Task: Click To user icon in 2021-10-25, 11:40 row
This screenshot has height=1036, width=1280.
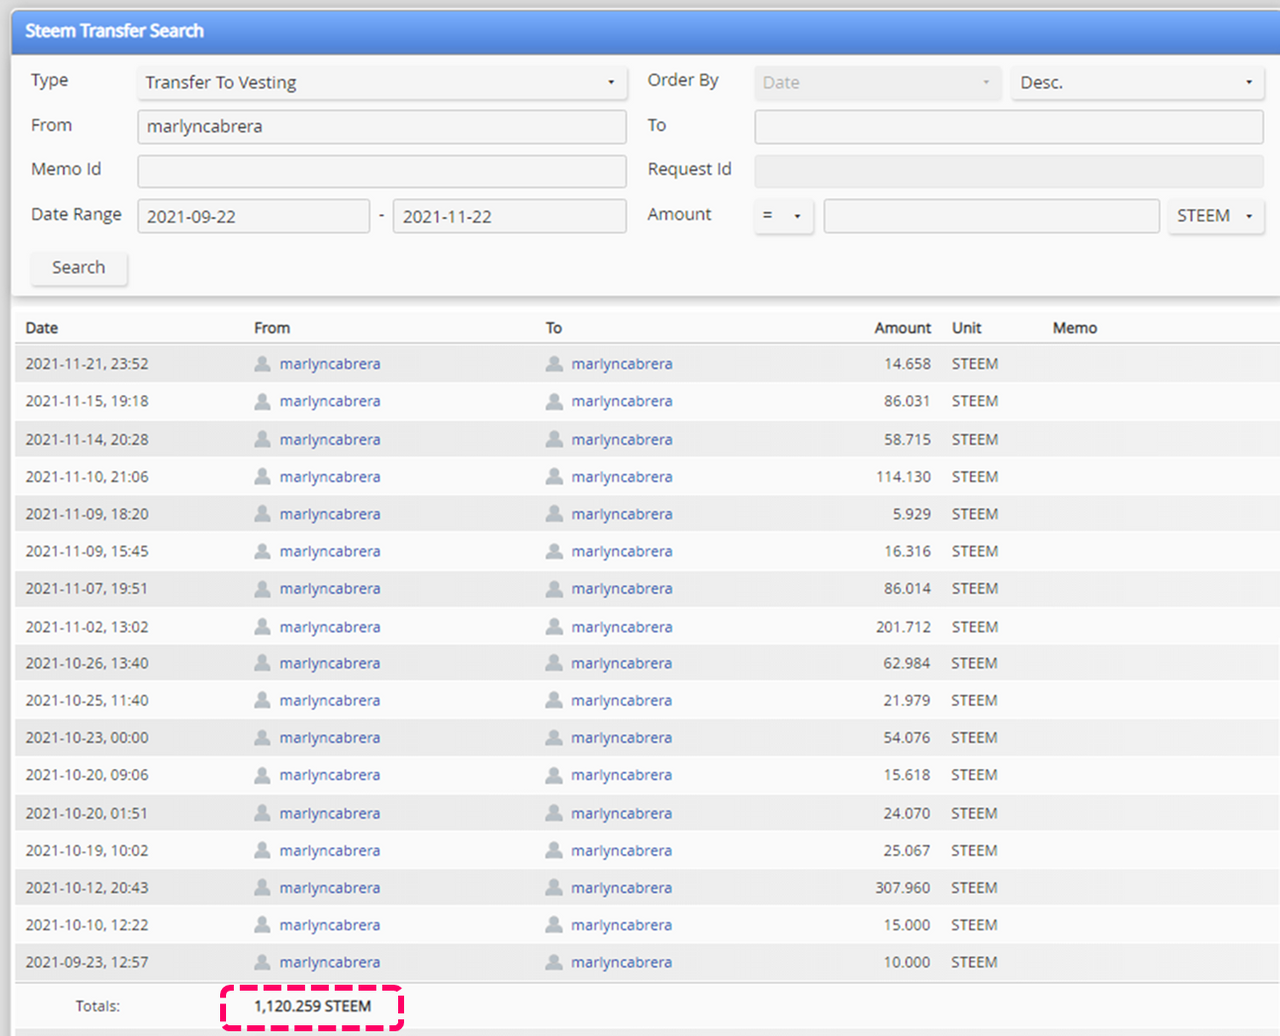Action: click(x=554, y=700)
